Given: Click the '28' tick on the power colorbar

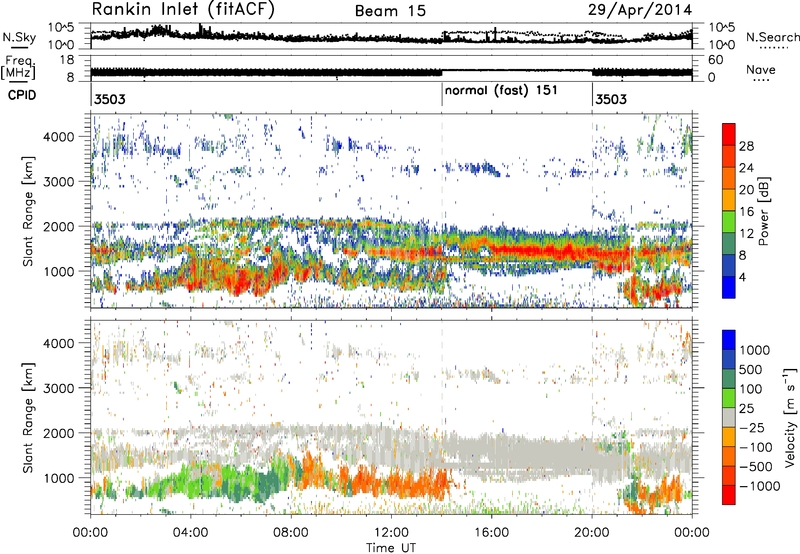Looking at the screenshot, I should point(746,146).
